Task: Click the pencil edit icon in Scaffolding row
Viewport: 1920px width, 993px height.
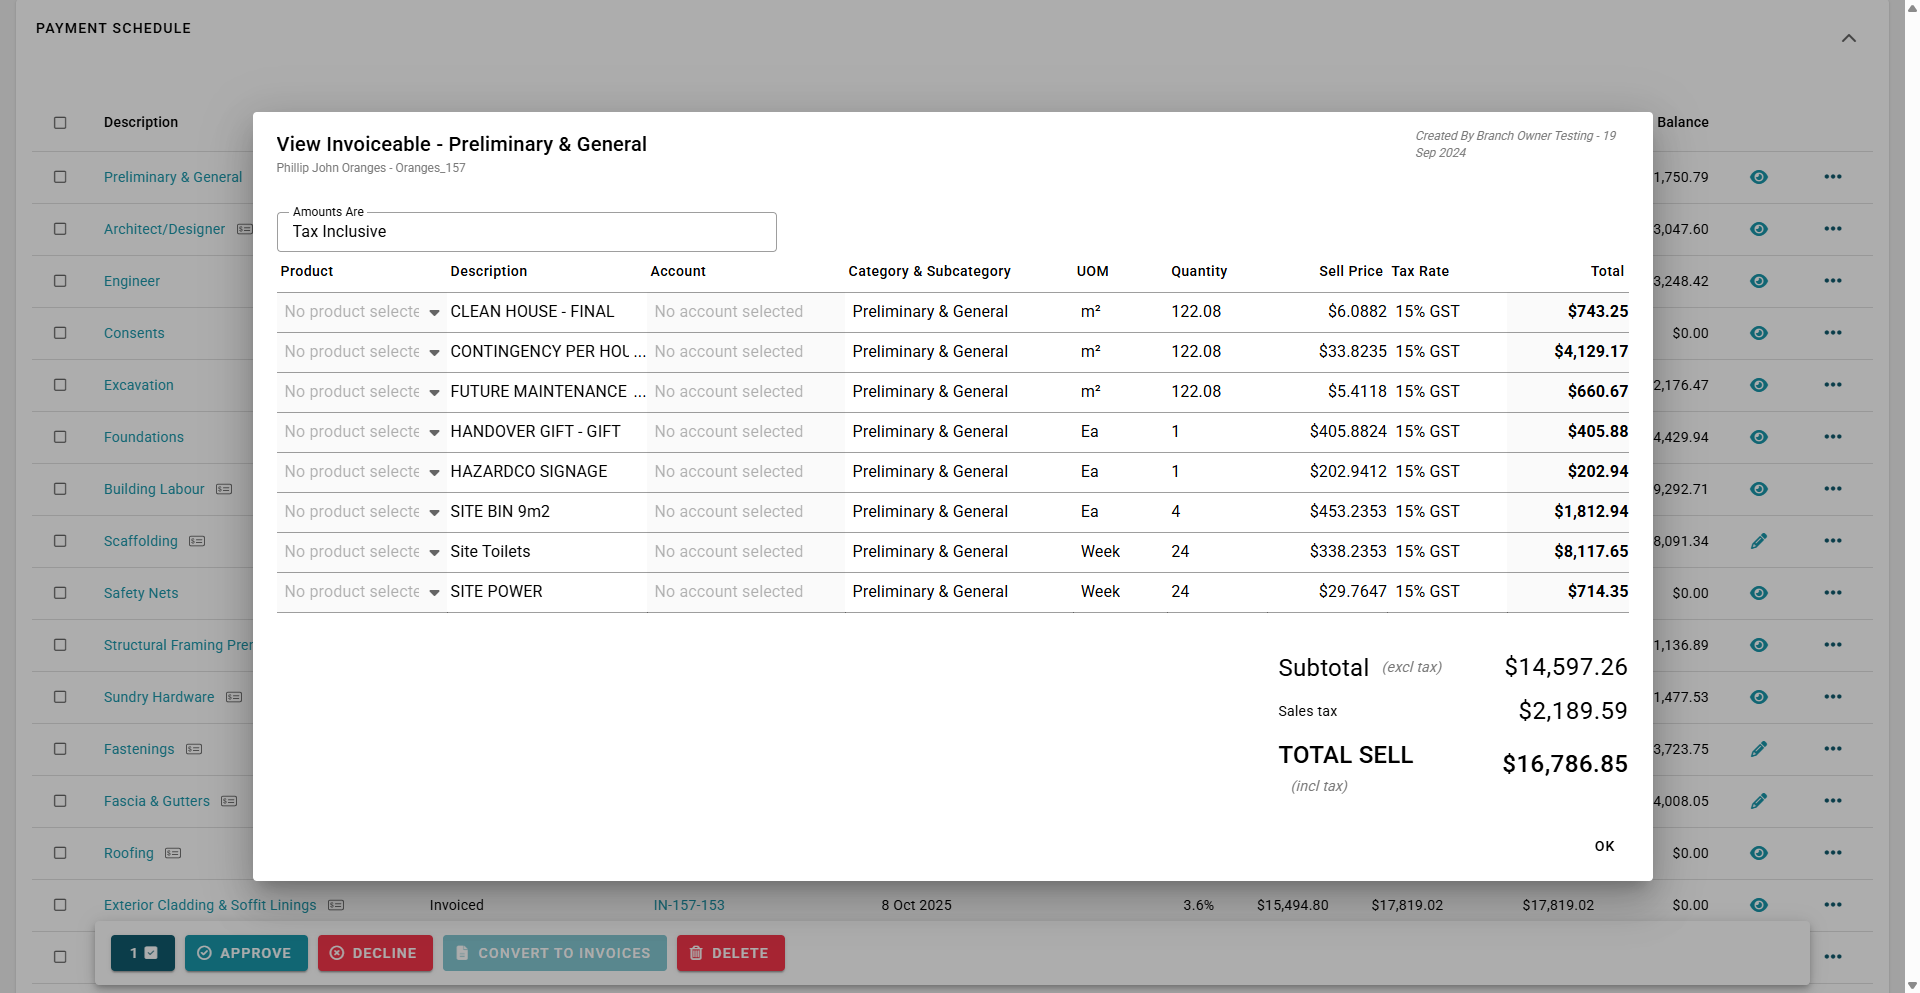Action: tap(1759, 541)
